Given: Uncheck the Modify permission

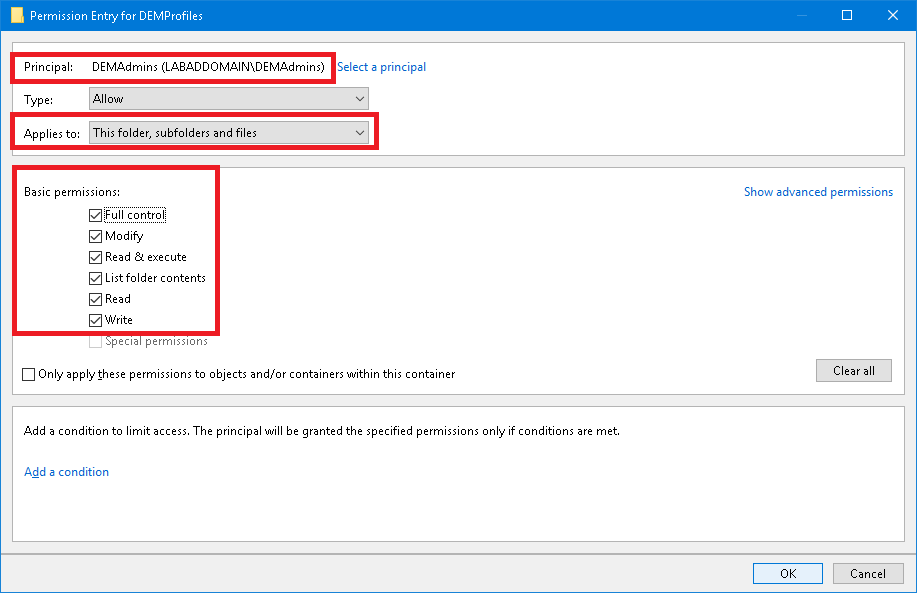Looking at the screenshot, I should (96, 236).
